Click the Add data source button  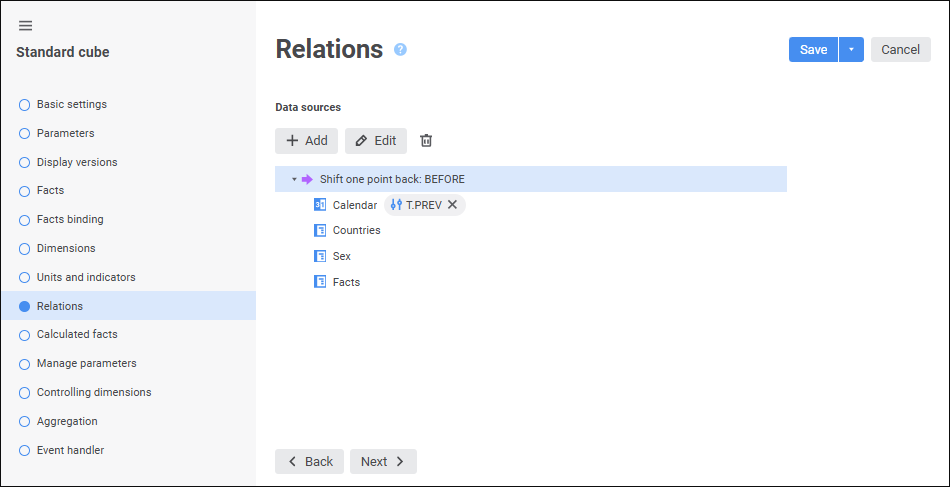[x=306, y=141]
